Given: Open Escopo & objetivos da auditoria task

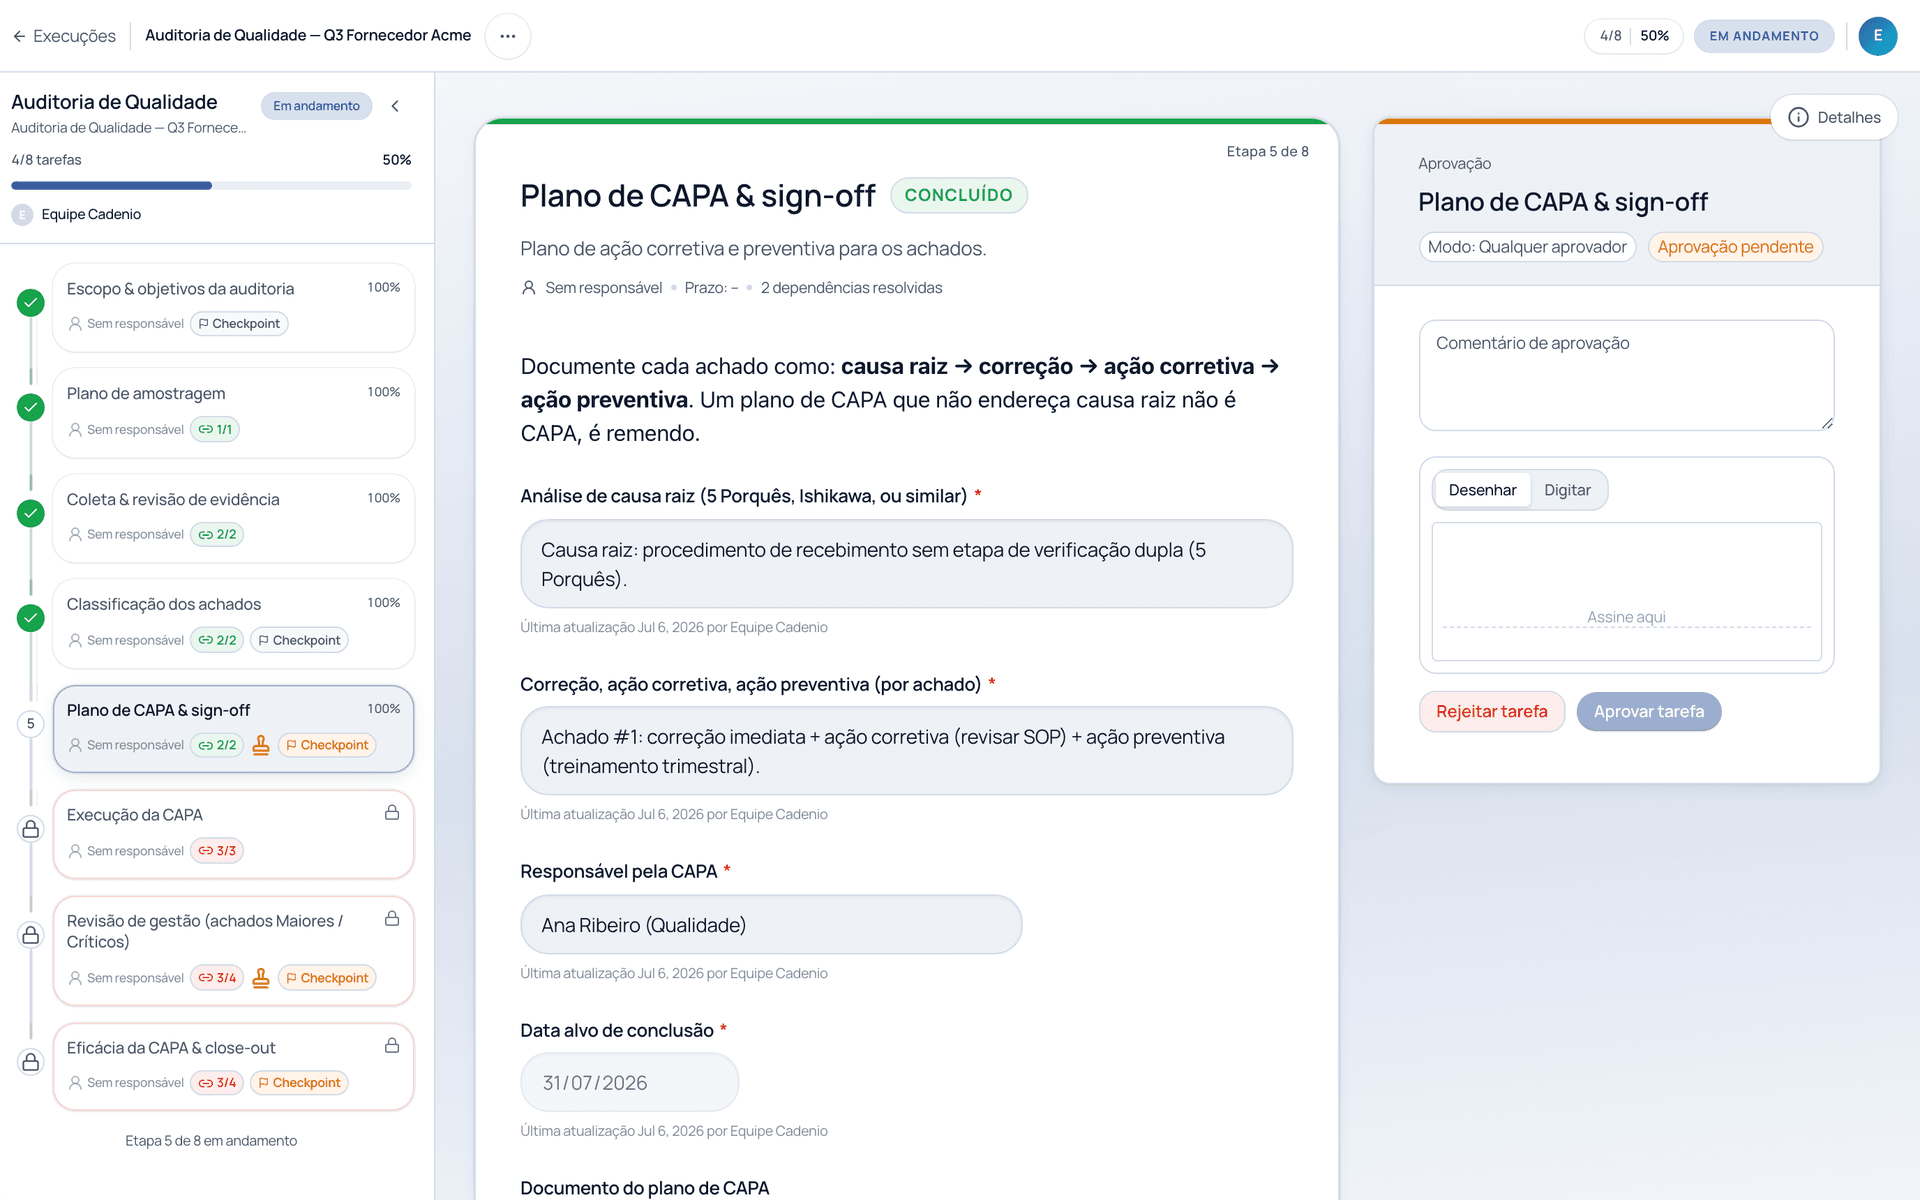Looking at the screenshot, I should point(233,308).
